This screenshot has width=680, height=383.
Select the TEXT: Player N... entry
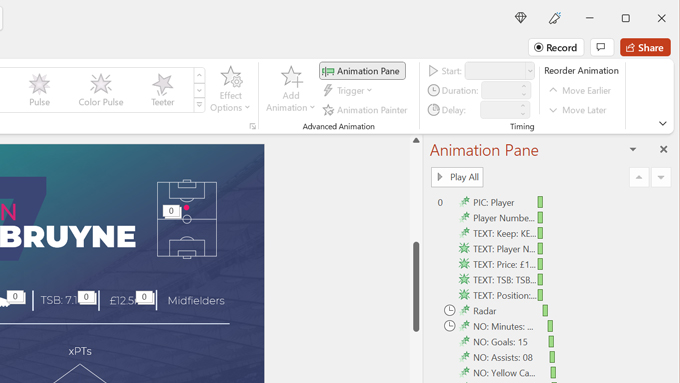point(504,249)
